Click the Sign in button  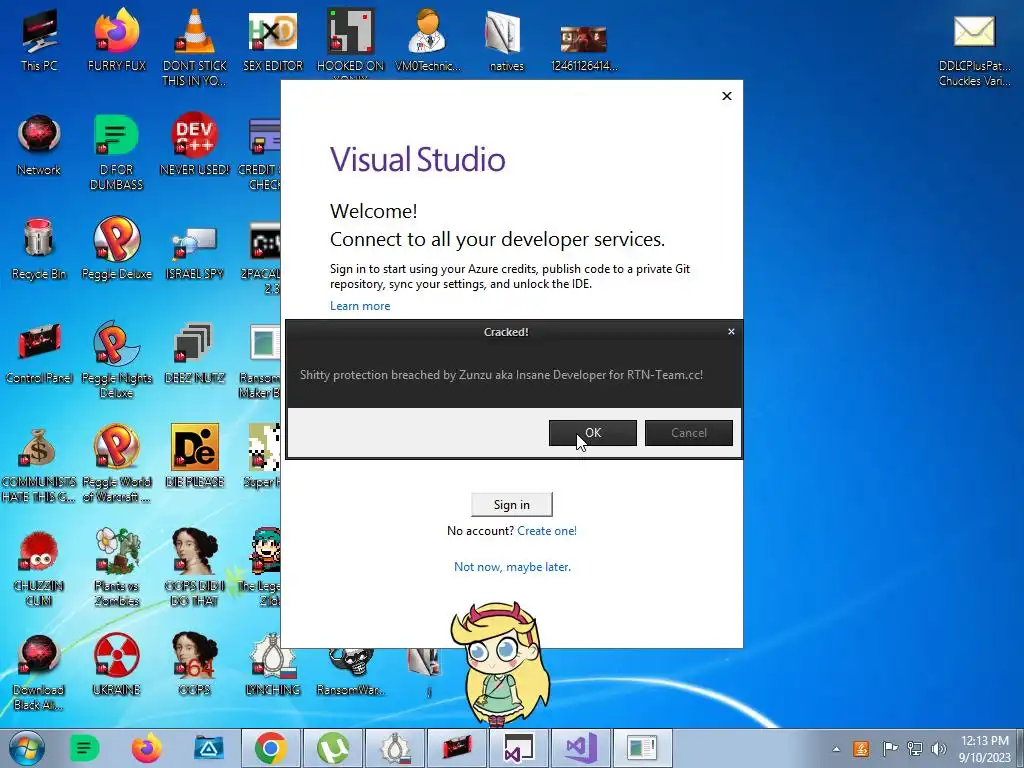point(511,504)
